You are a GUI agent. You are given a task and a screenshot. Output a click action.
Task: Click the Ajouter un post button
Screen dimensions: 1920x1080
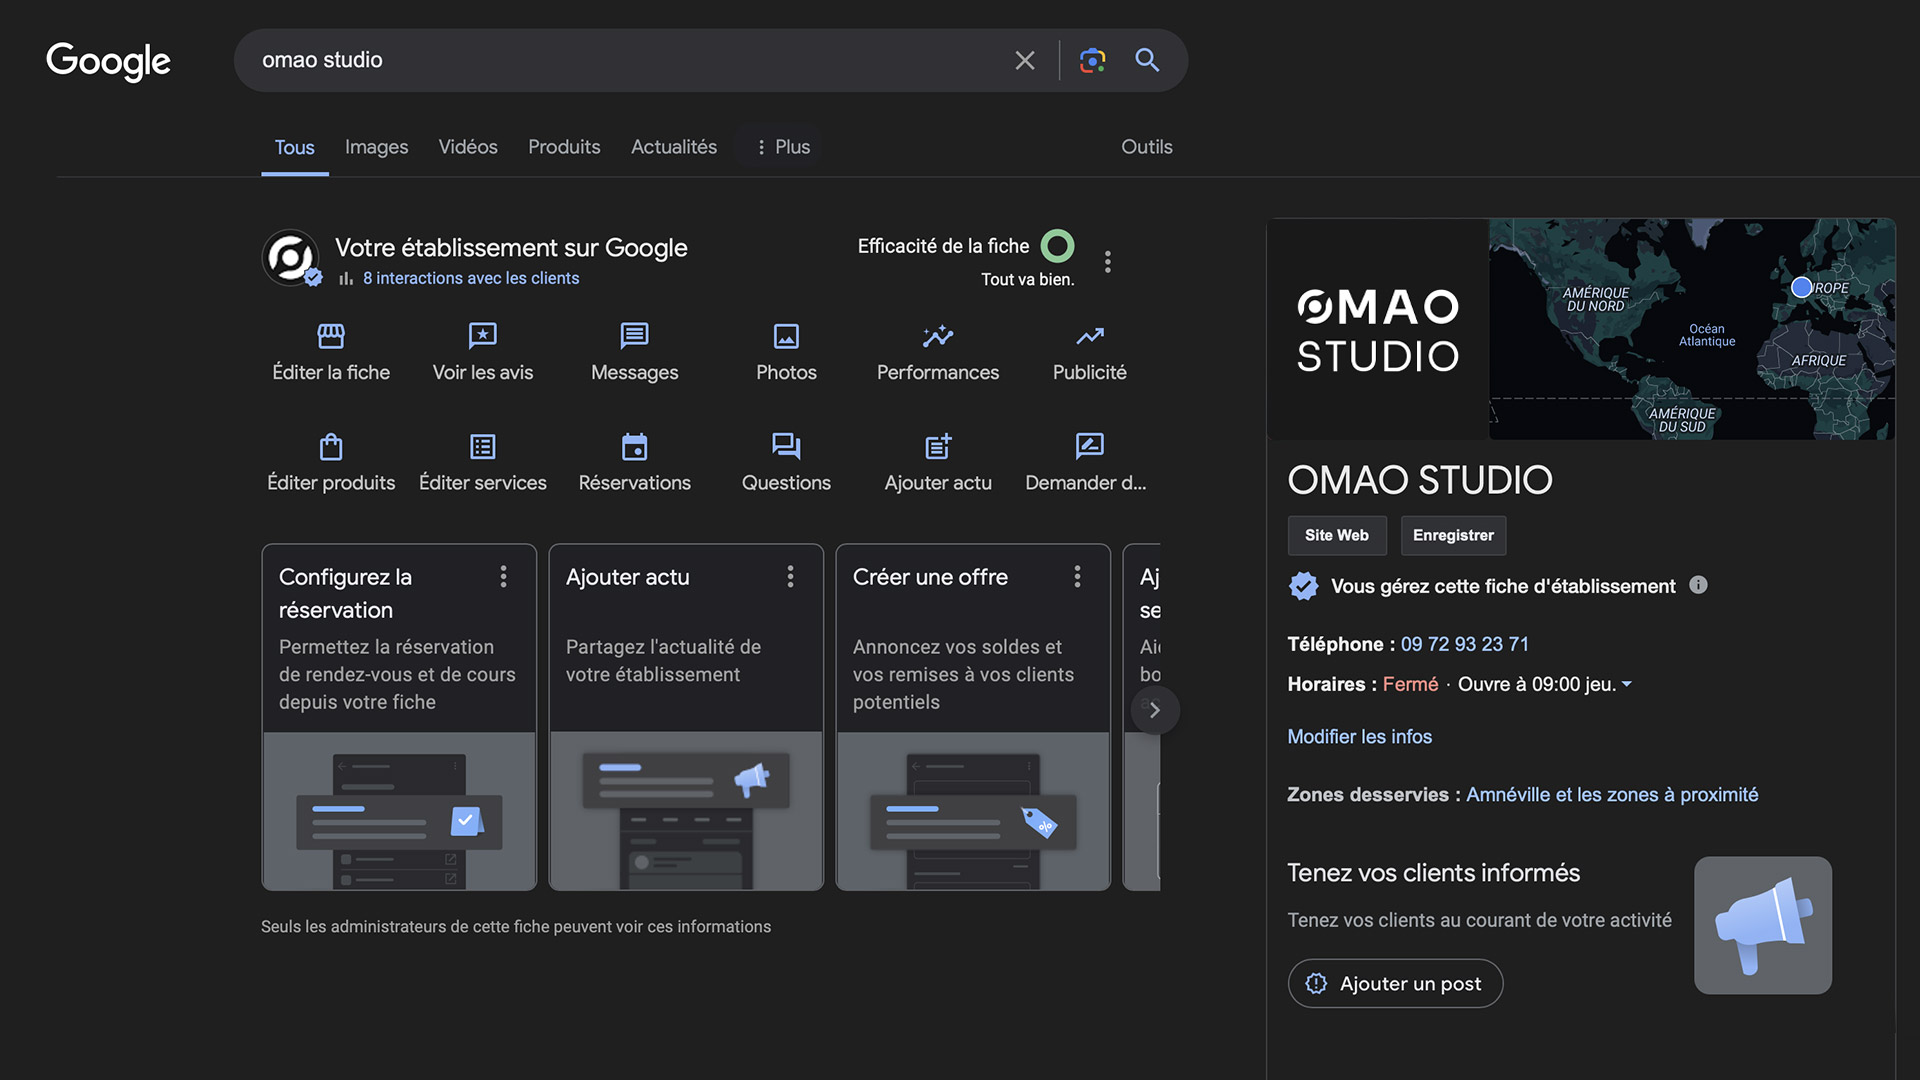pyautogui.click(x=1395, y=984)
